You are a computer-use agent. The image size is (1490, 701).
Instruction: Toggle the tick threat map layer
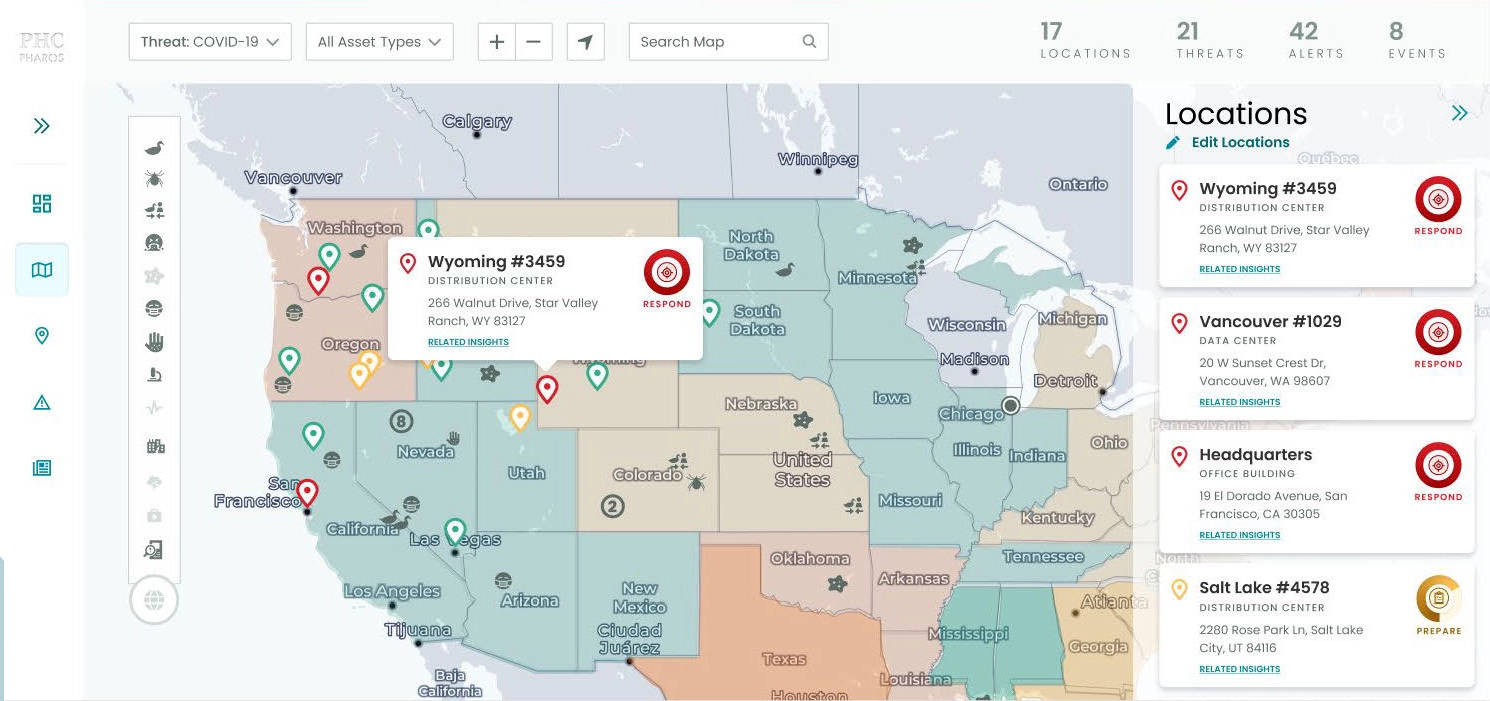154,179
